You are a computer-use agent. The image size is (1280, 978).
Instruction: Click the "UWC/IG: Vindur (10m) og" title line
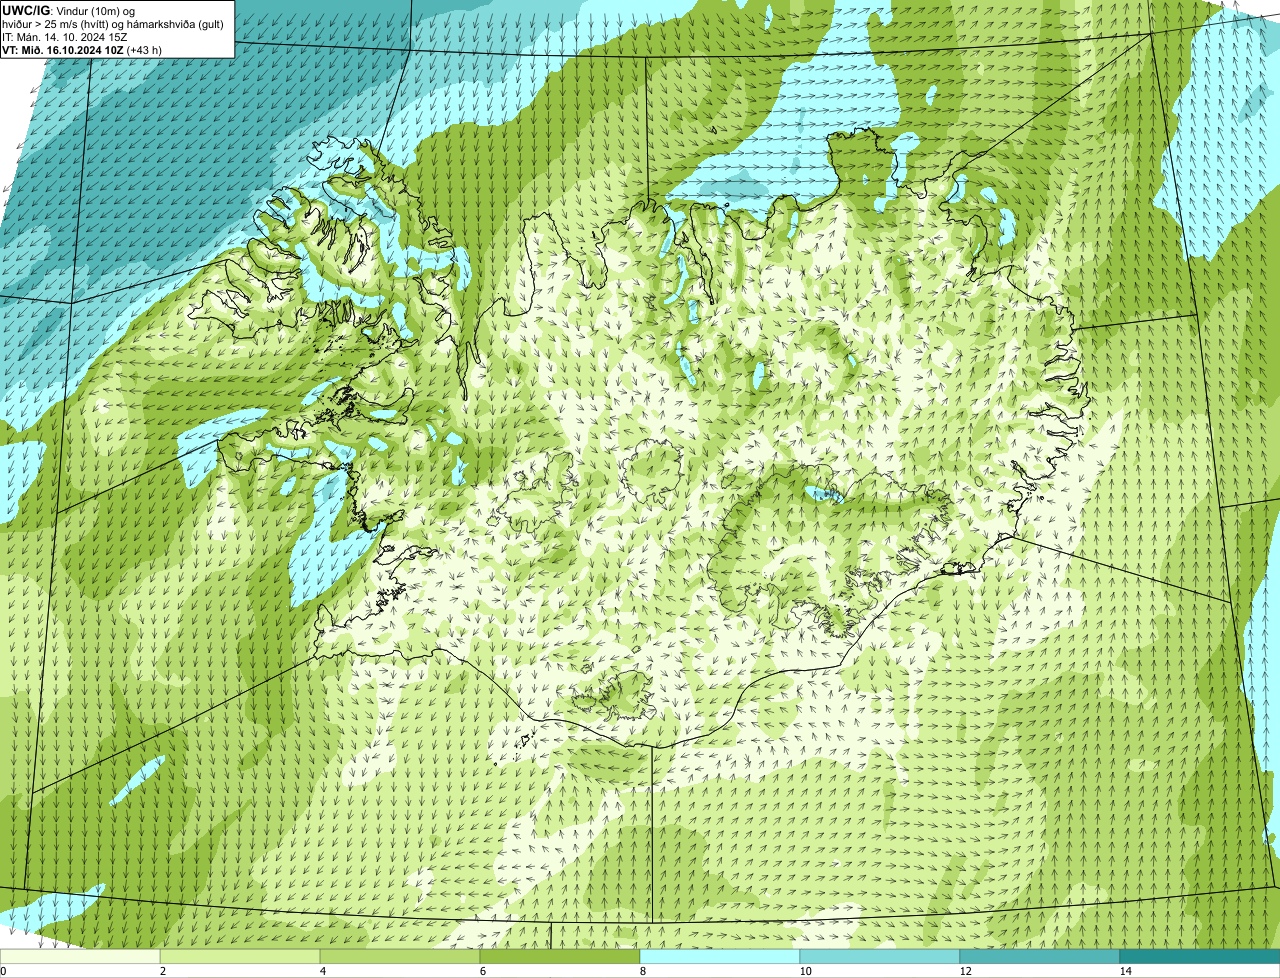click(68, 10)
